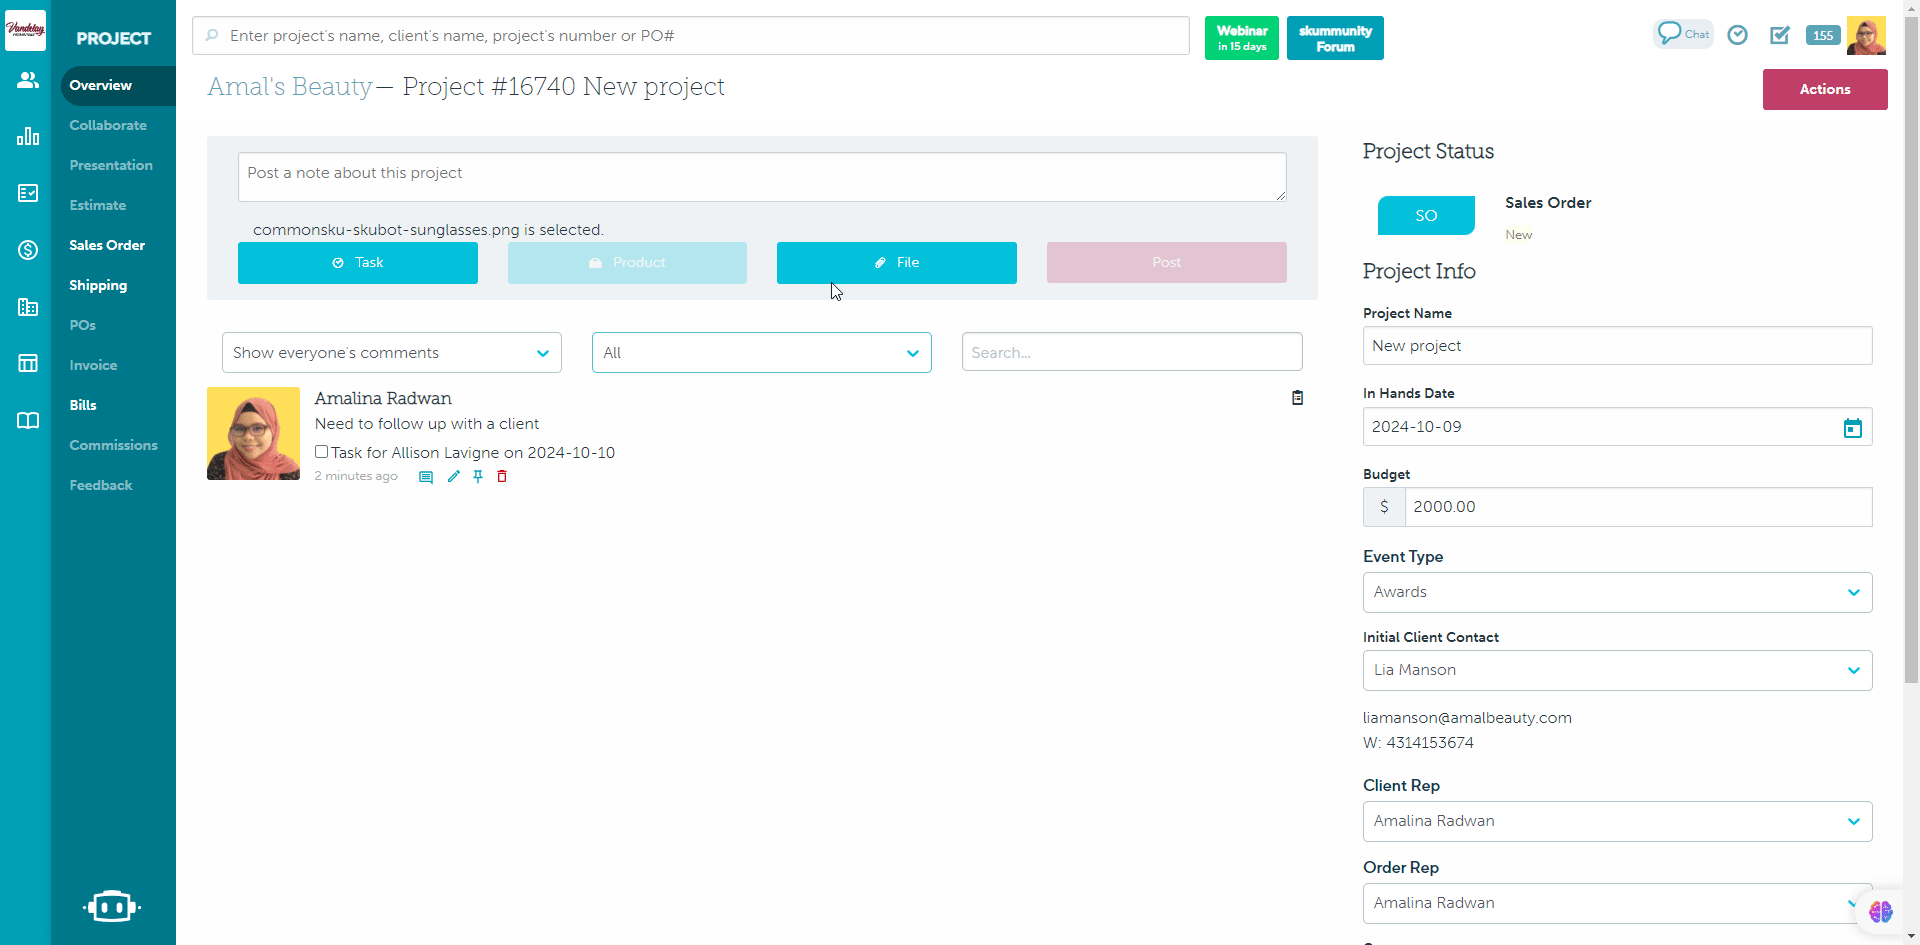Open calendar picker for In Hands Date
Image resolution: width=1920 pixels, height=945 pixels.
click(1852, 428)
